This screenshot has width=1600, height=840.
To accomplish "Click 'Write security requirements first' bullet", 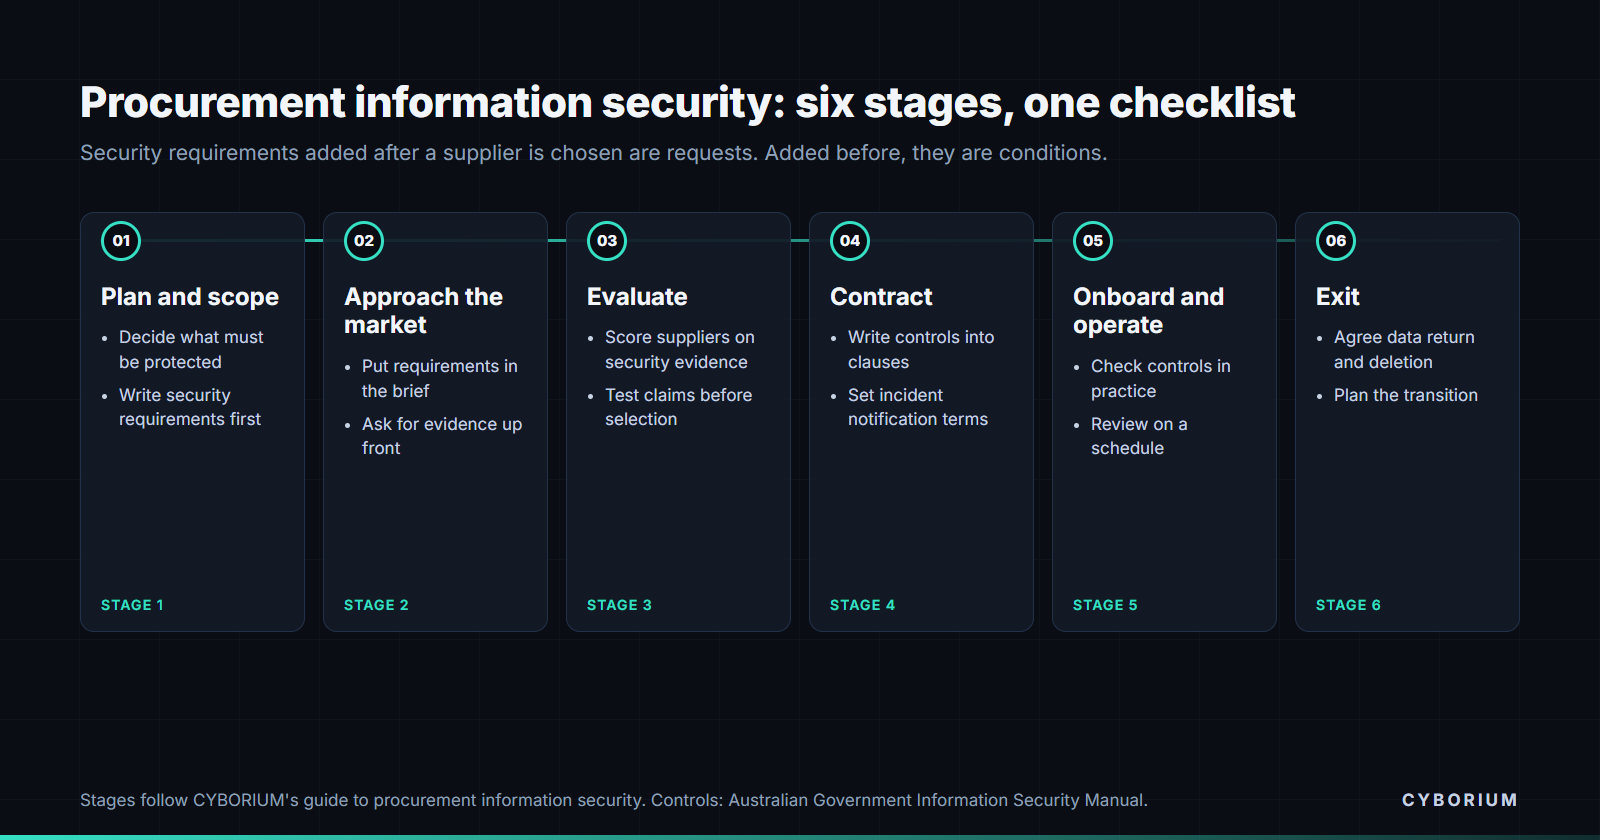I will click(190, 407).
